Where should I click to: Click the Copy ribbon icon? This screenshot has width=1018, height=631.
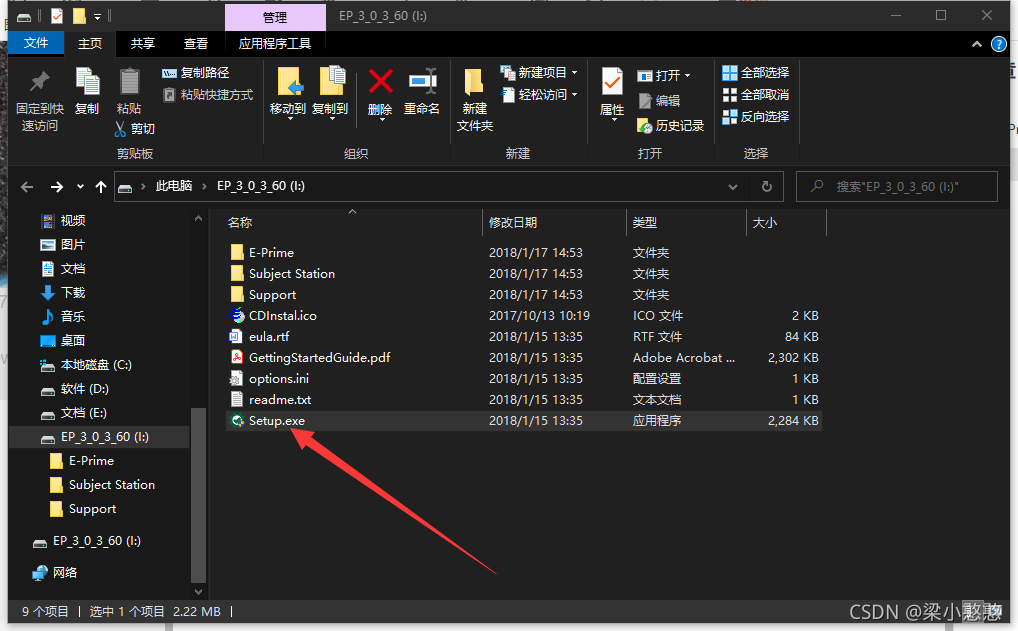coord(87,82)
